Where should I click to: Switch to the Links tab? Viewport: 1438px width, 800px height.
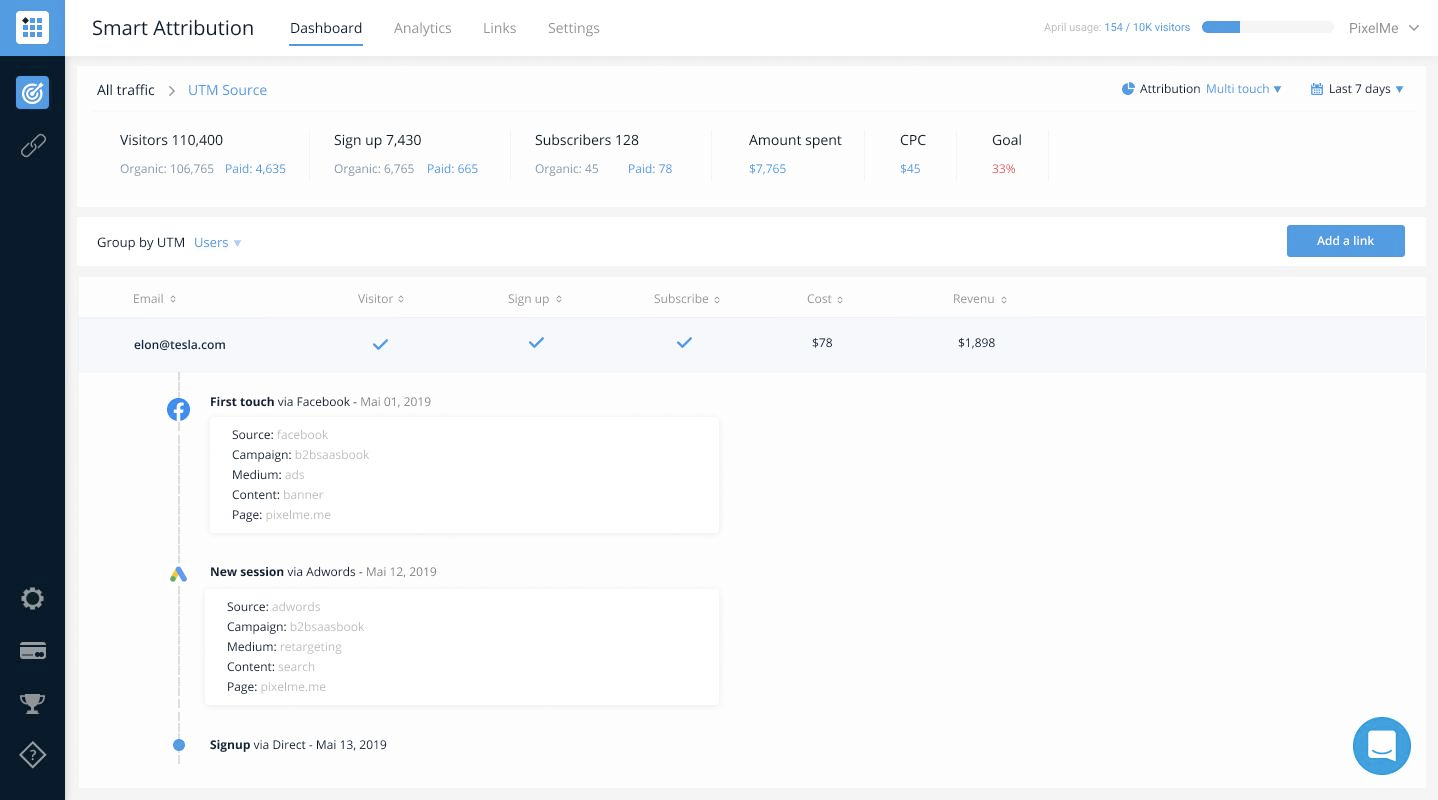(x=499, y=28)
